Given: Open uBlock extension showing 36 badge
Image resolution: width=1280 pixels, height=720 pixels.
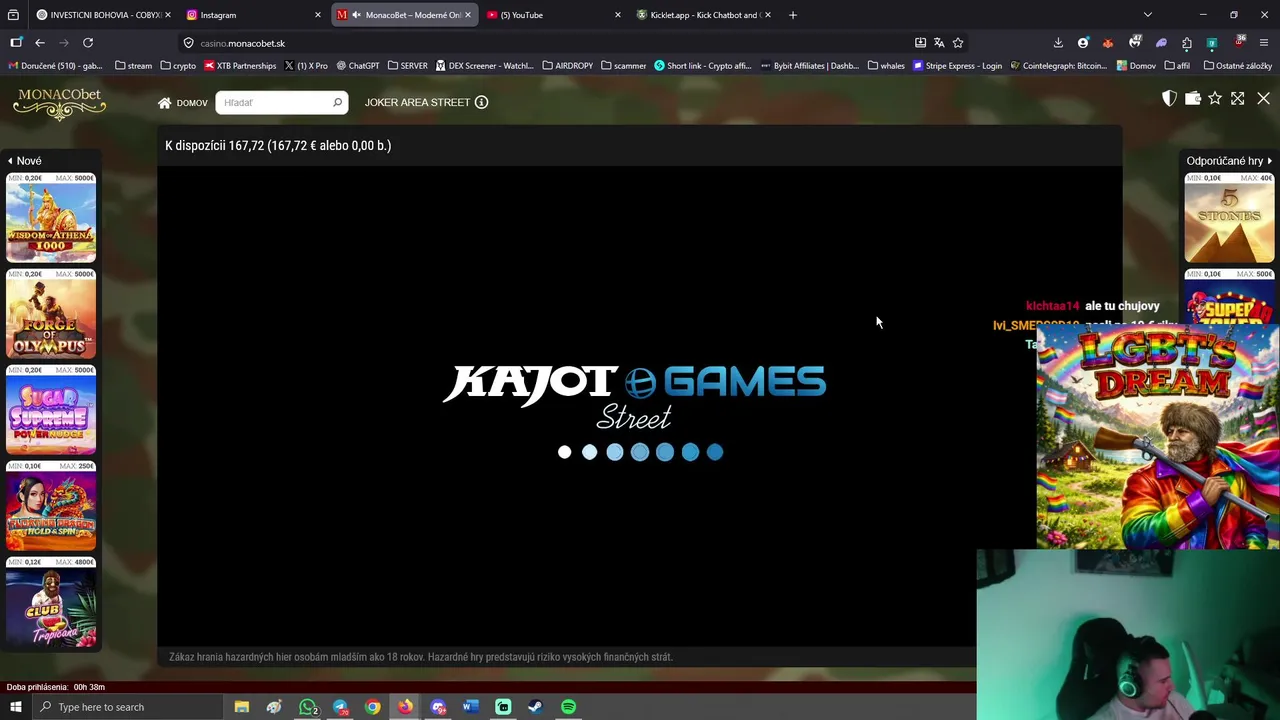Looking at the screenshot, I should point(1239,43).
